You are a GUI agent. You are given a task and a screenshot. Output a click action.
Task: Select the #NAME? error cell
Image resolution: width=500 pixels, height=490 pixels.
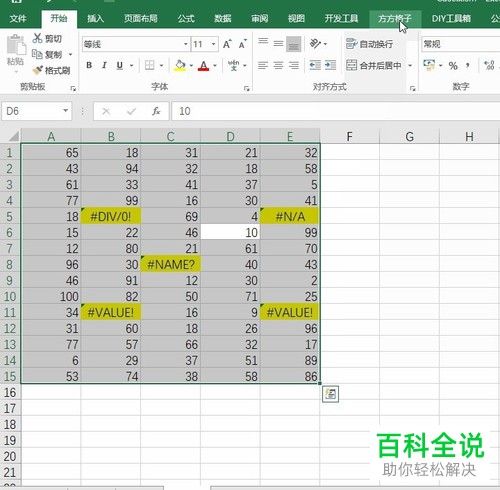(x=170, y=265)
